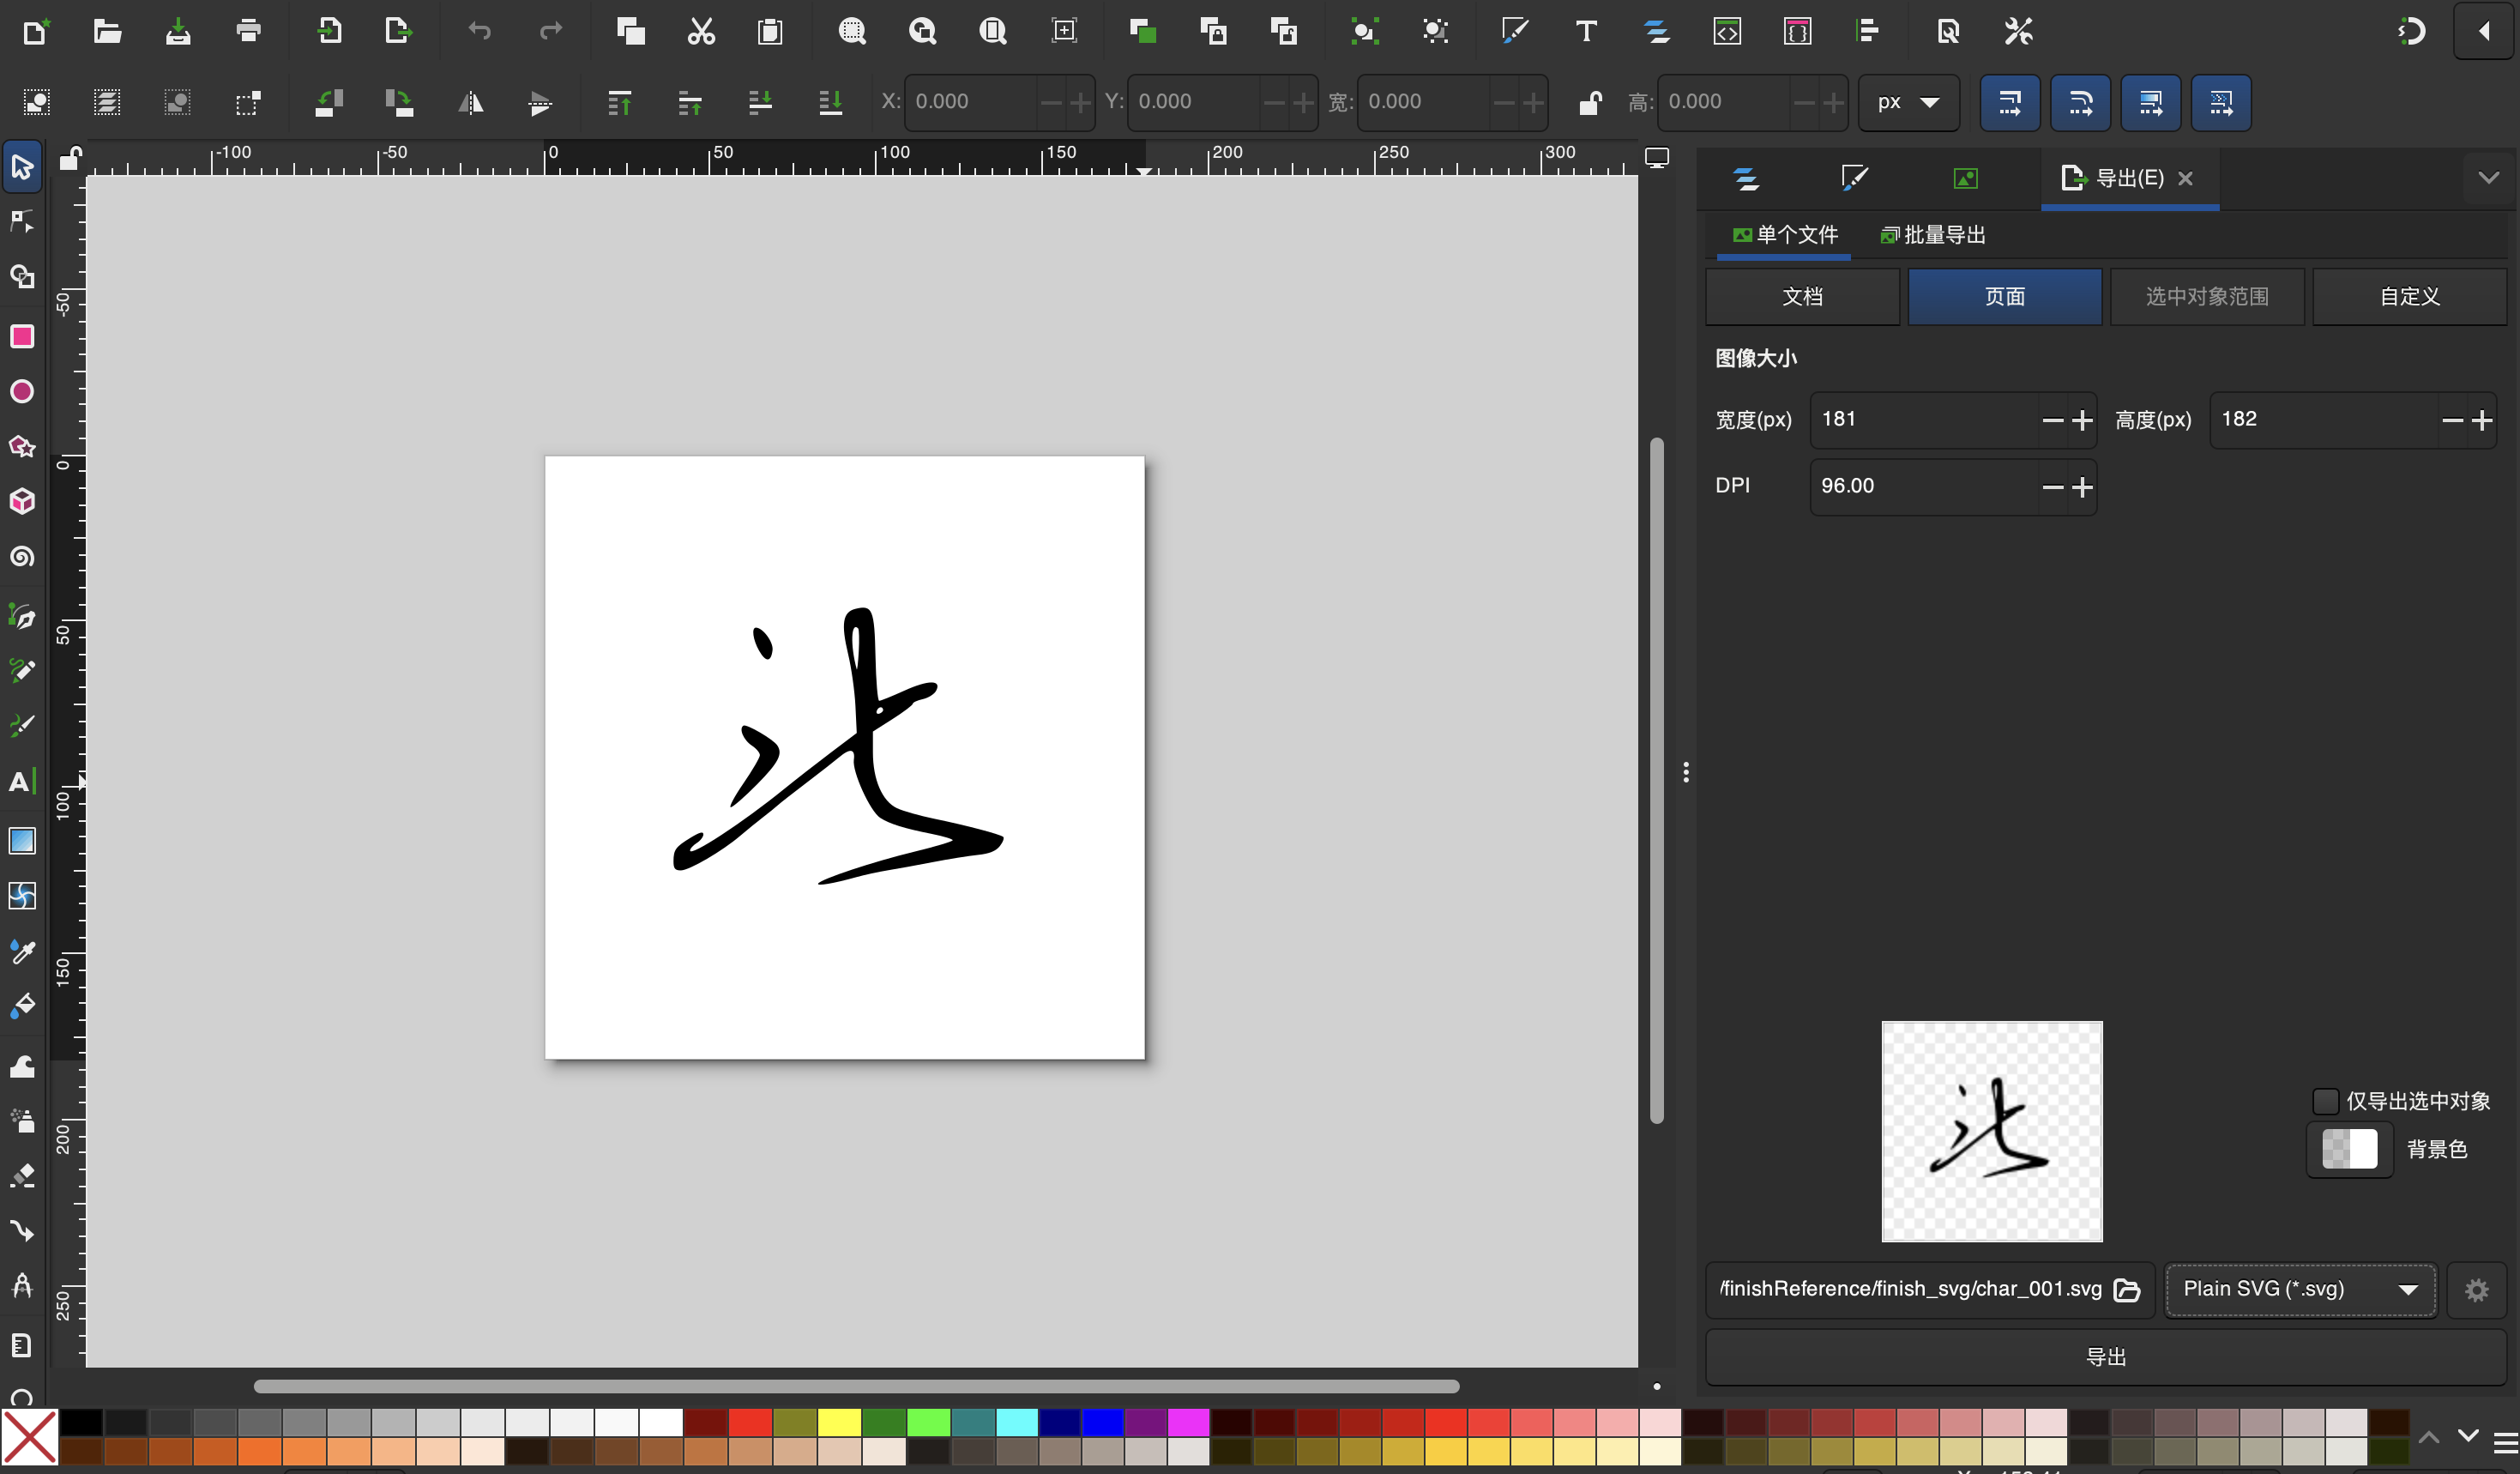Image resolution: width=2520 pixels, height=1474 pixels.
Task: Select the Document (文档) export area
Action: [x=1802, y=296]
